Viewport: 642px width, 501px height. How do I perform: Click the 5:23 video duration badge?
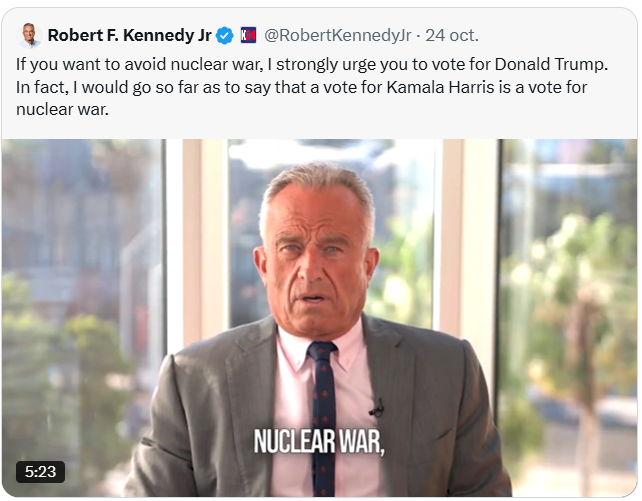40,472
